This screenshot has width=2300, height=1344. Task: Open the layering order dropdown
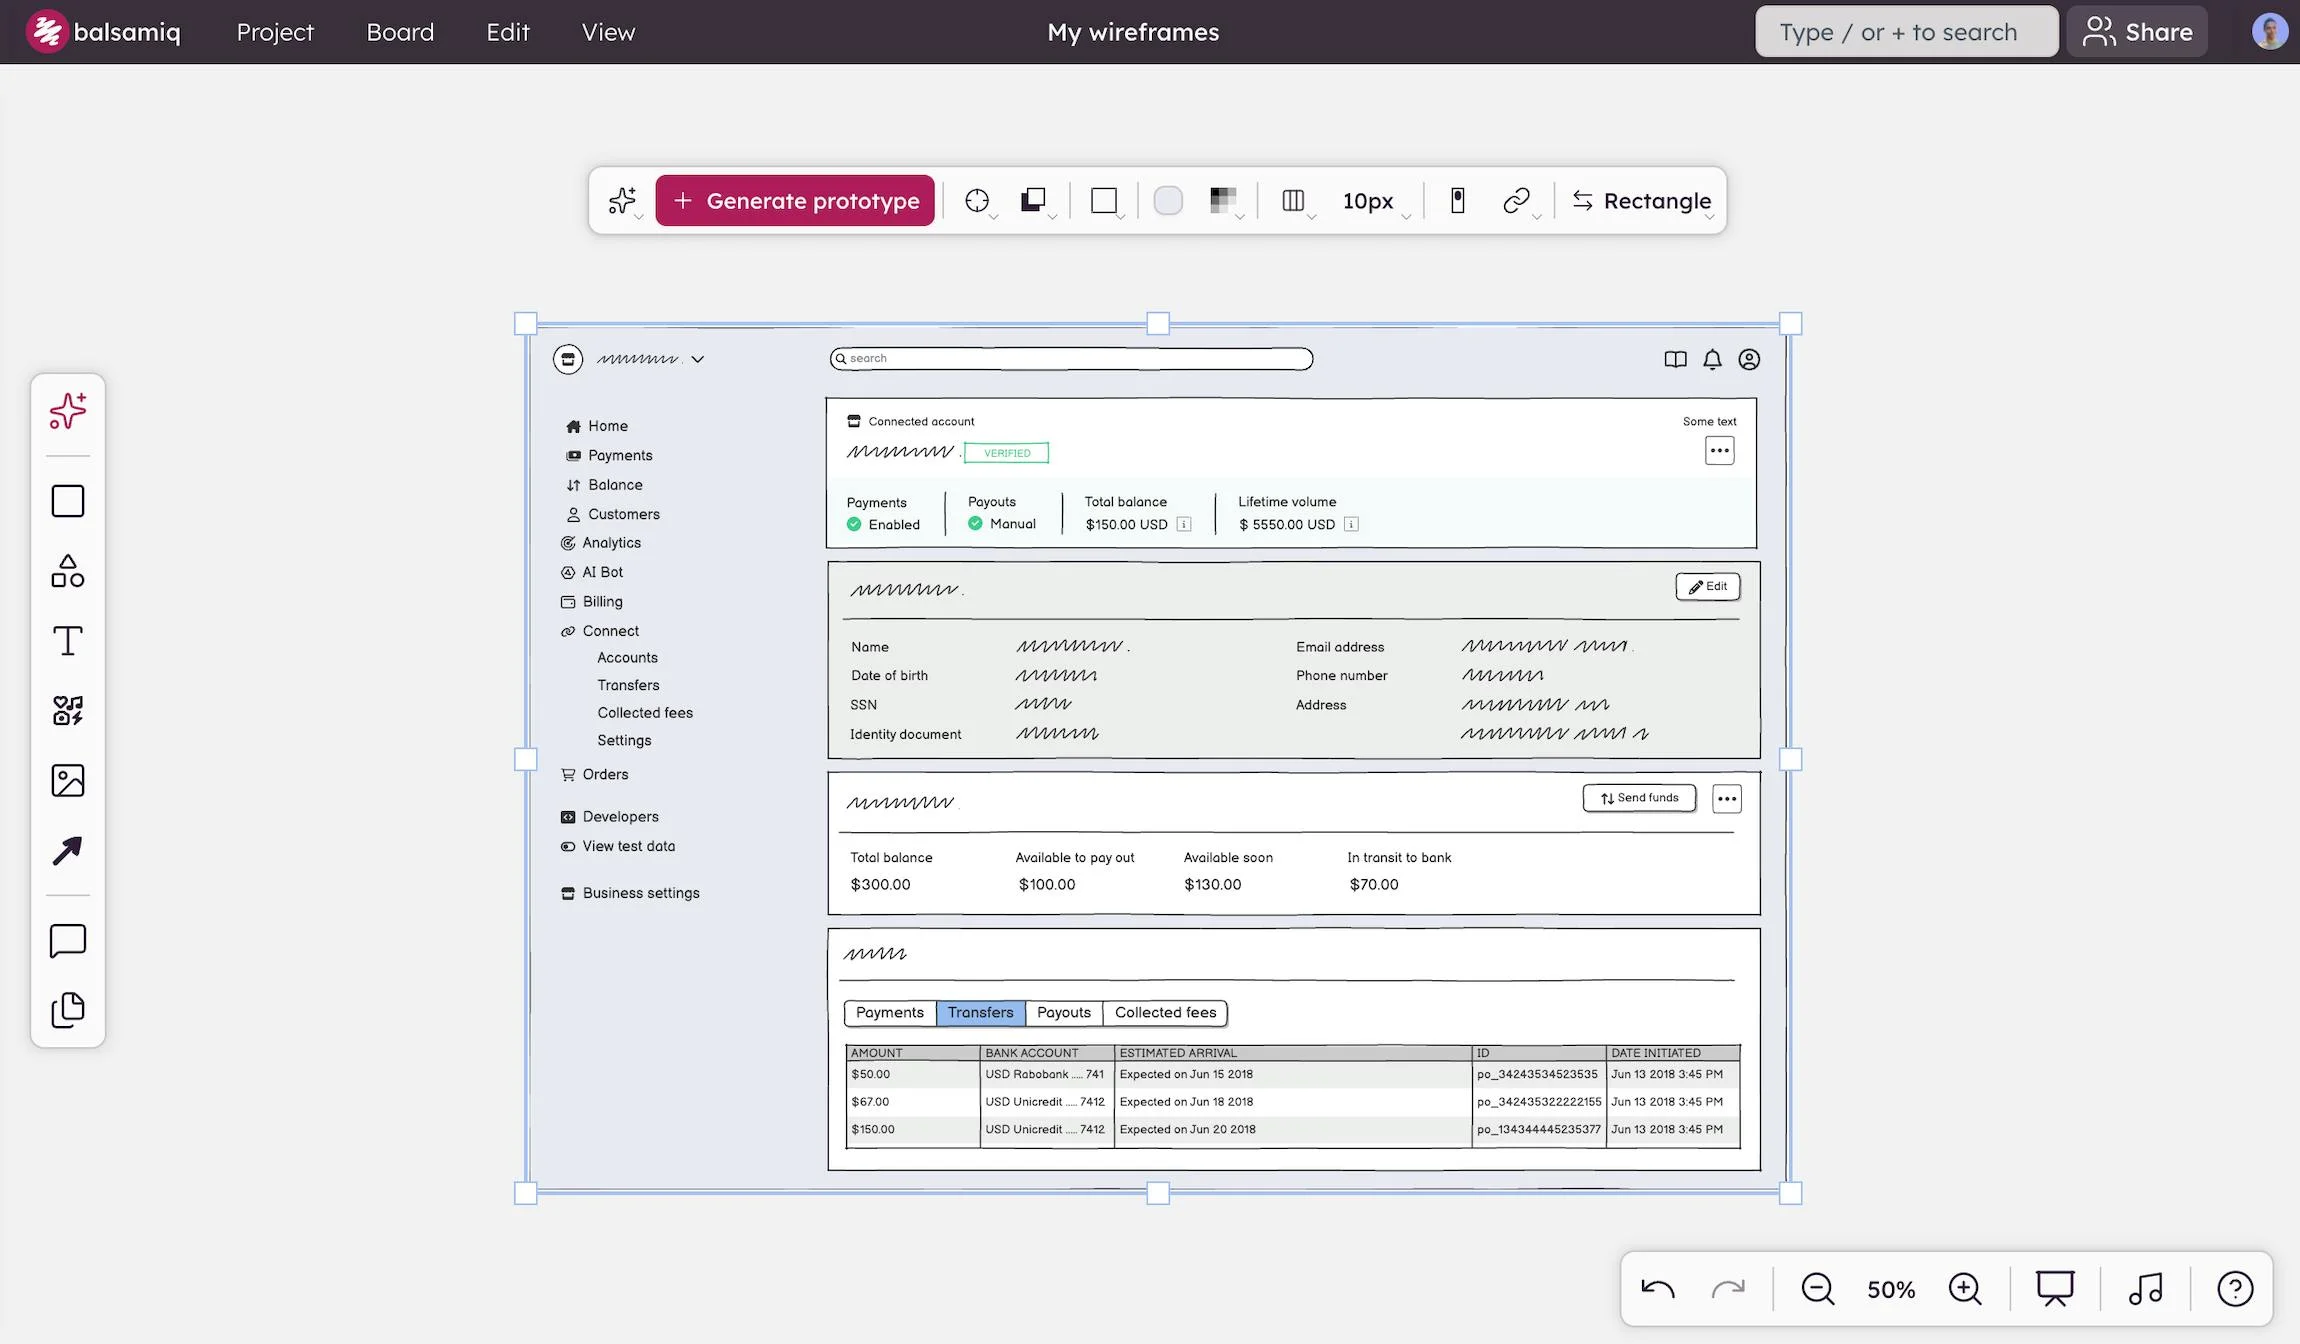tap(1036, 201)
